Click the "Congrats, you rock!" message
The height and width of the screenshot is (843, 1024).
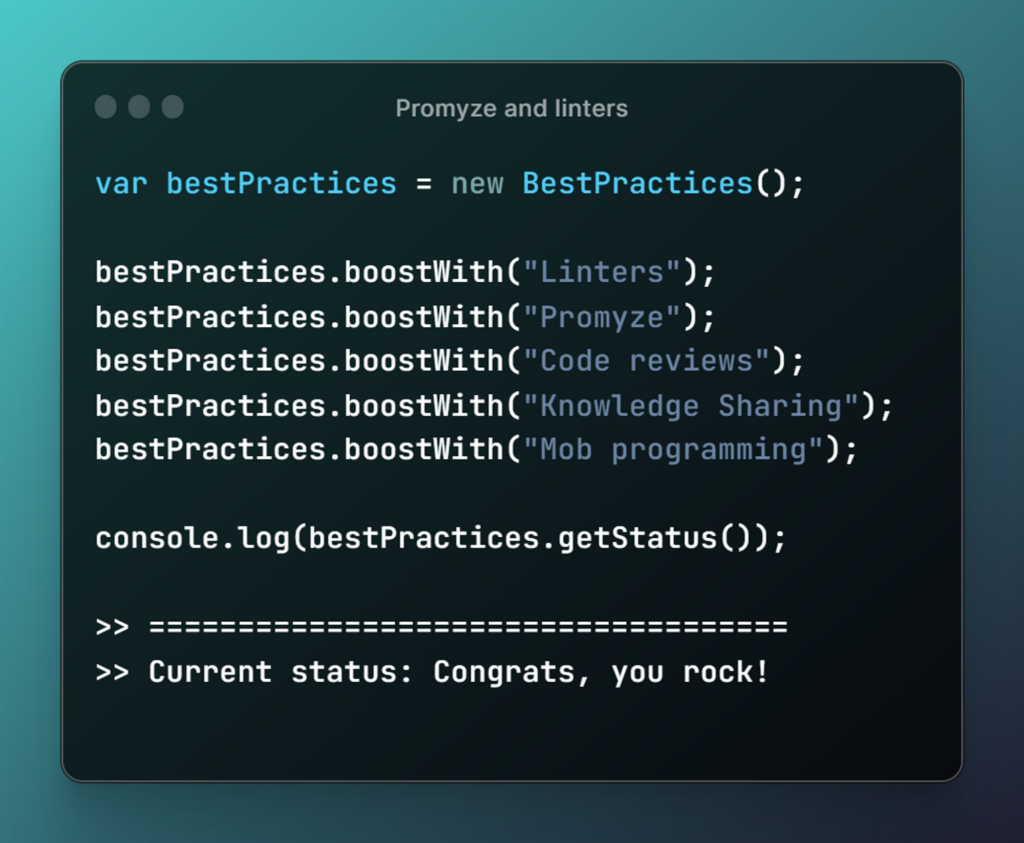tap(601, 671)
